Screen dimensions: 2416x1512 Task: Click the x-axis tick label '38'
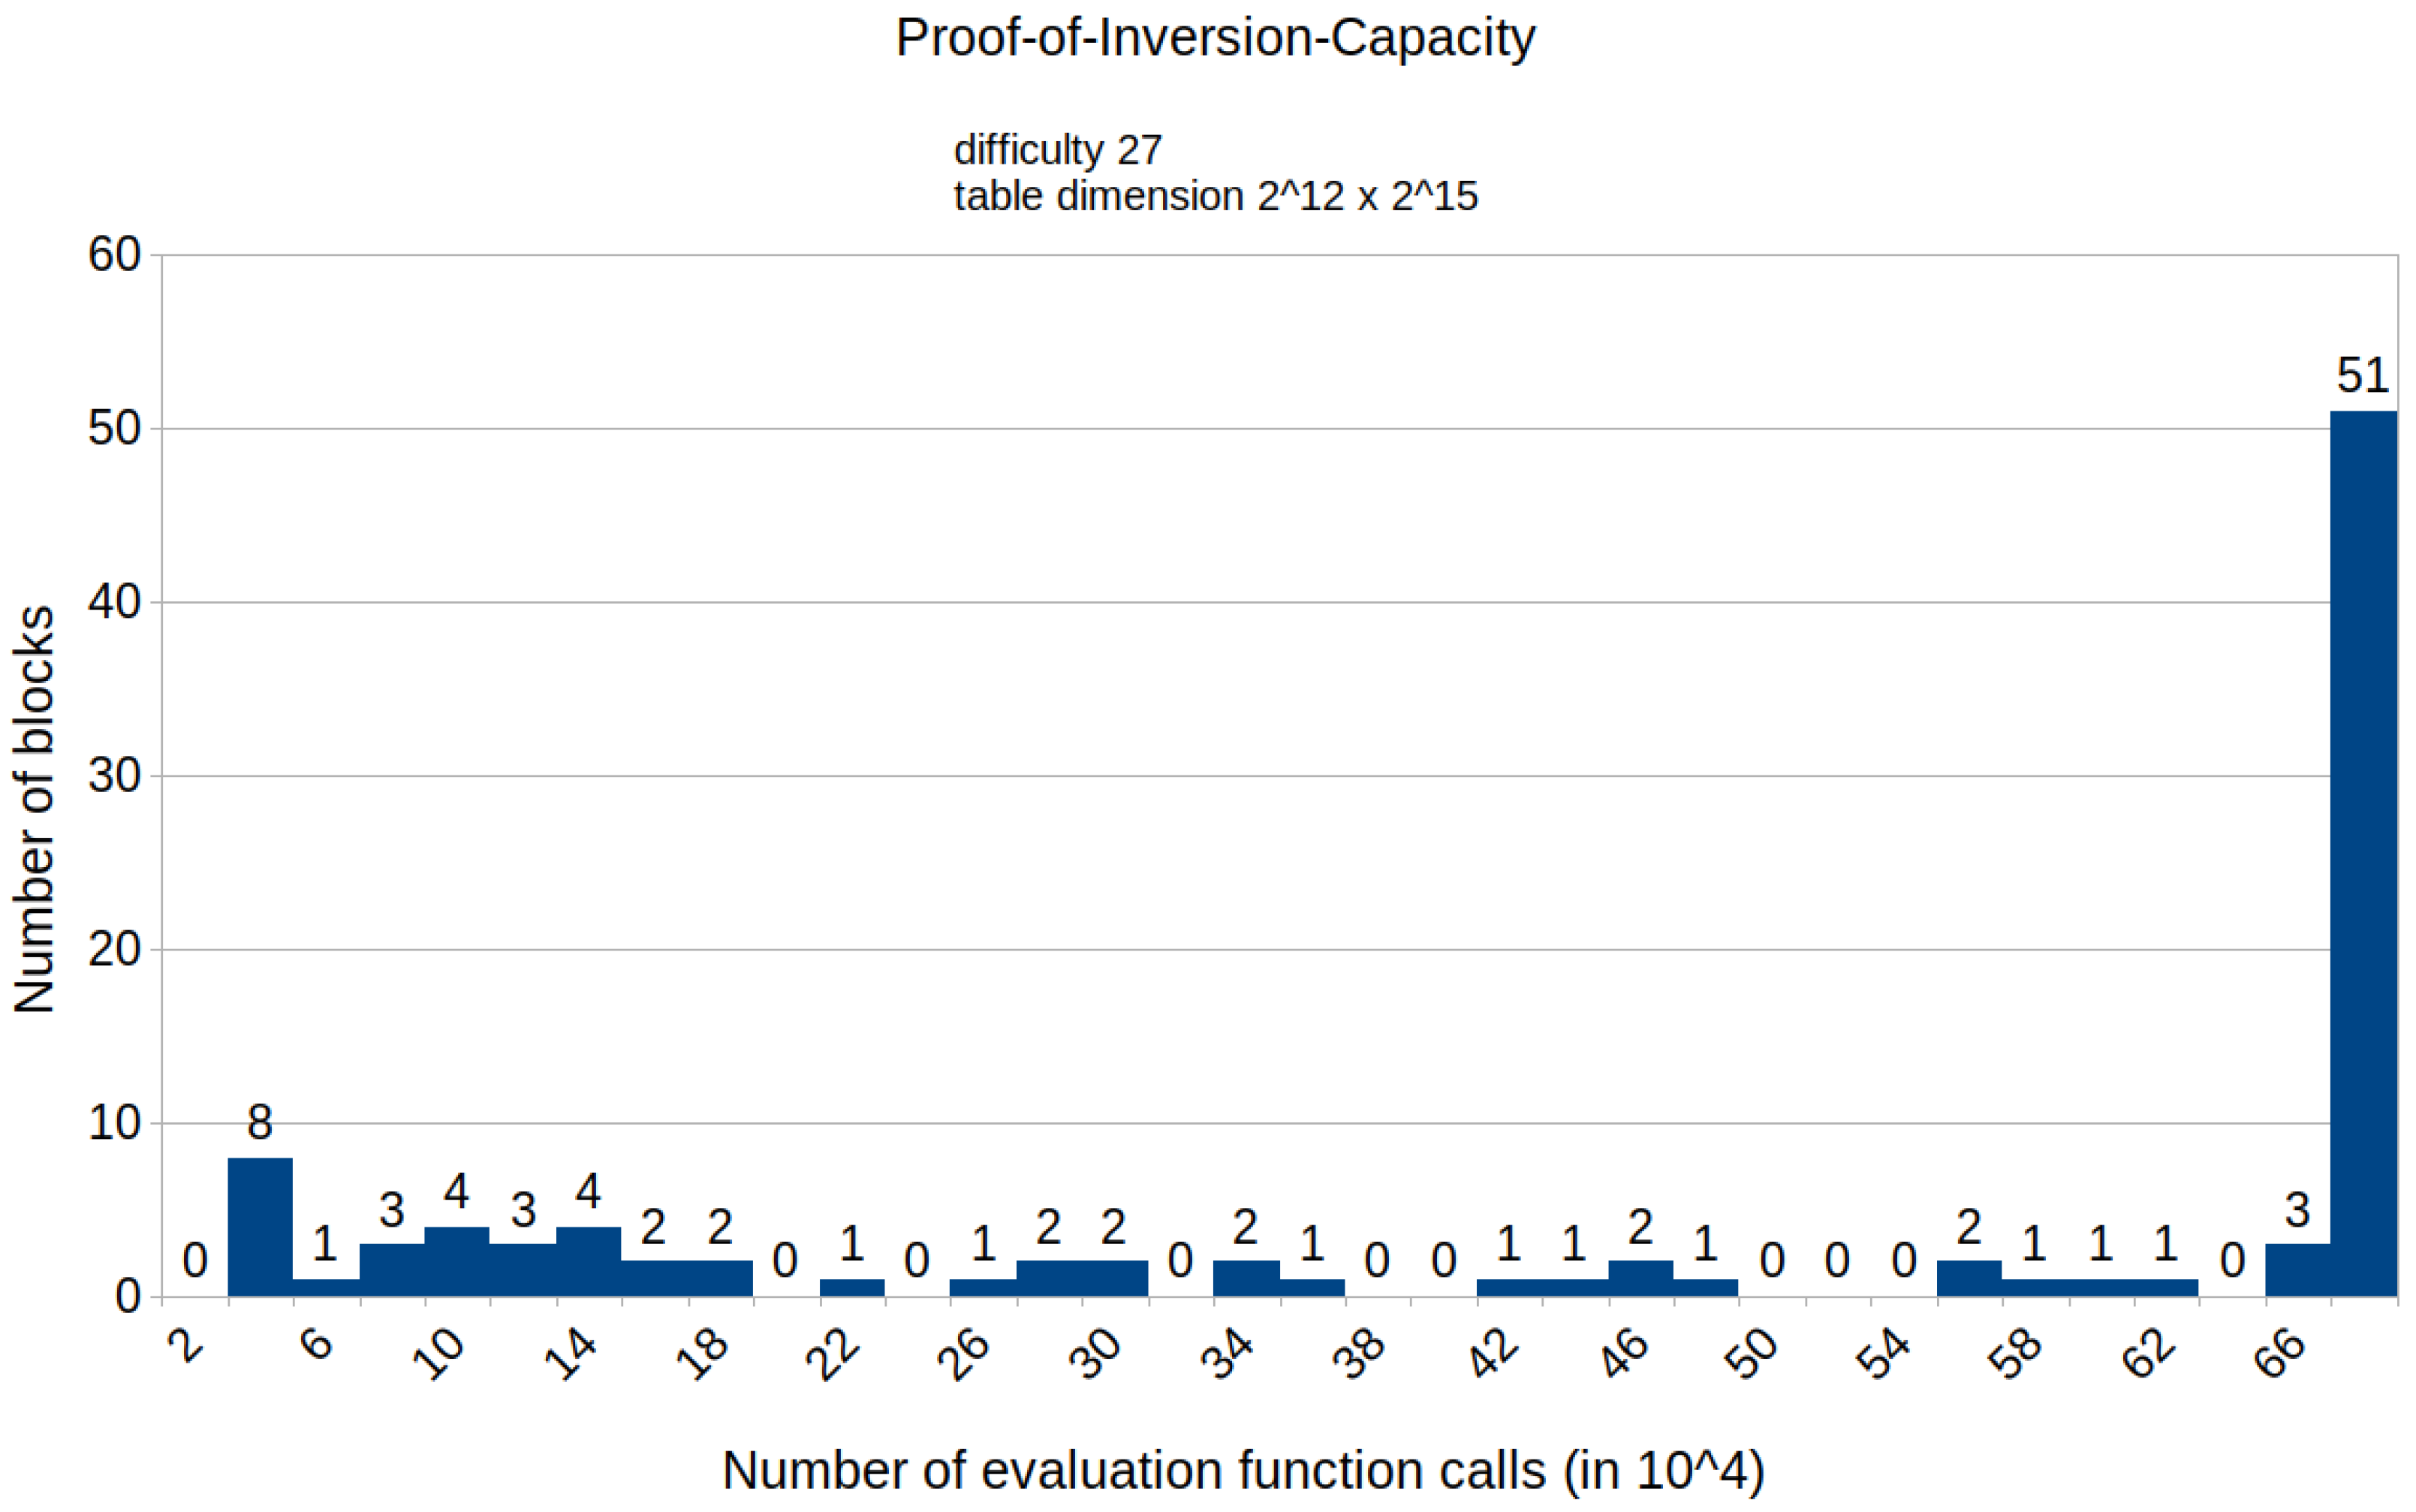pyautogui.click(x=1358, y=1355)
